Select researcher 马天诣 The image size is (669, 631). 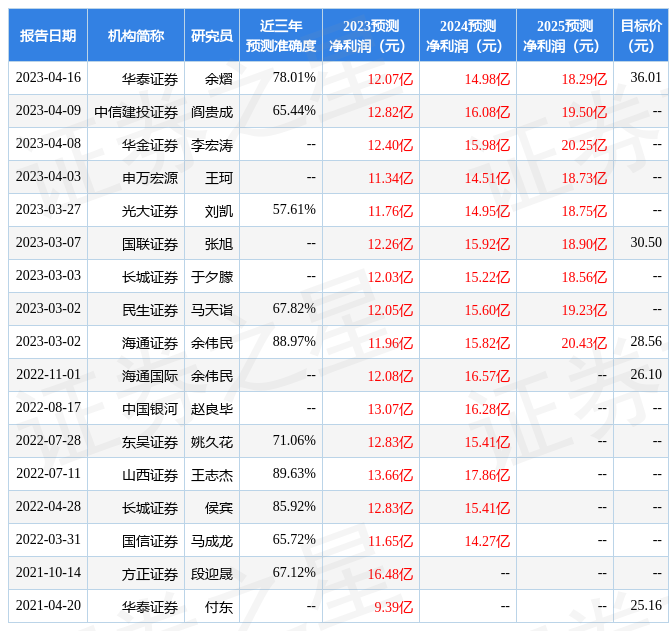point(212,310)
